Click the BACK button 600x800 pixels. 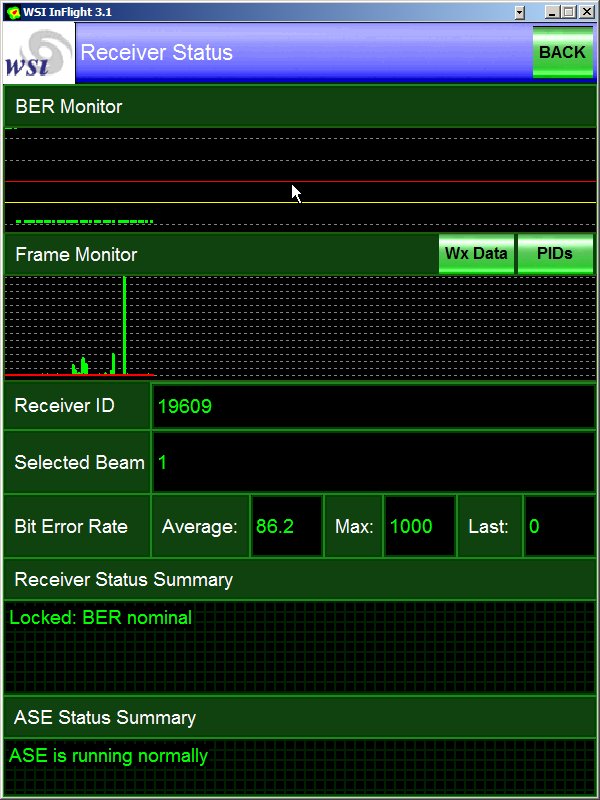pos(563,52)
